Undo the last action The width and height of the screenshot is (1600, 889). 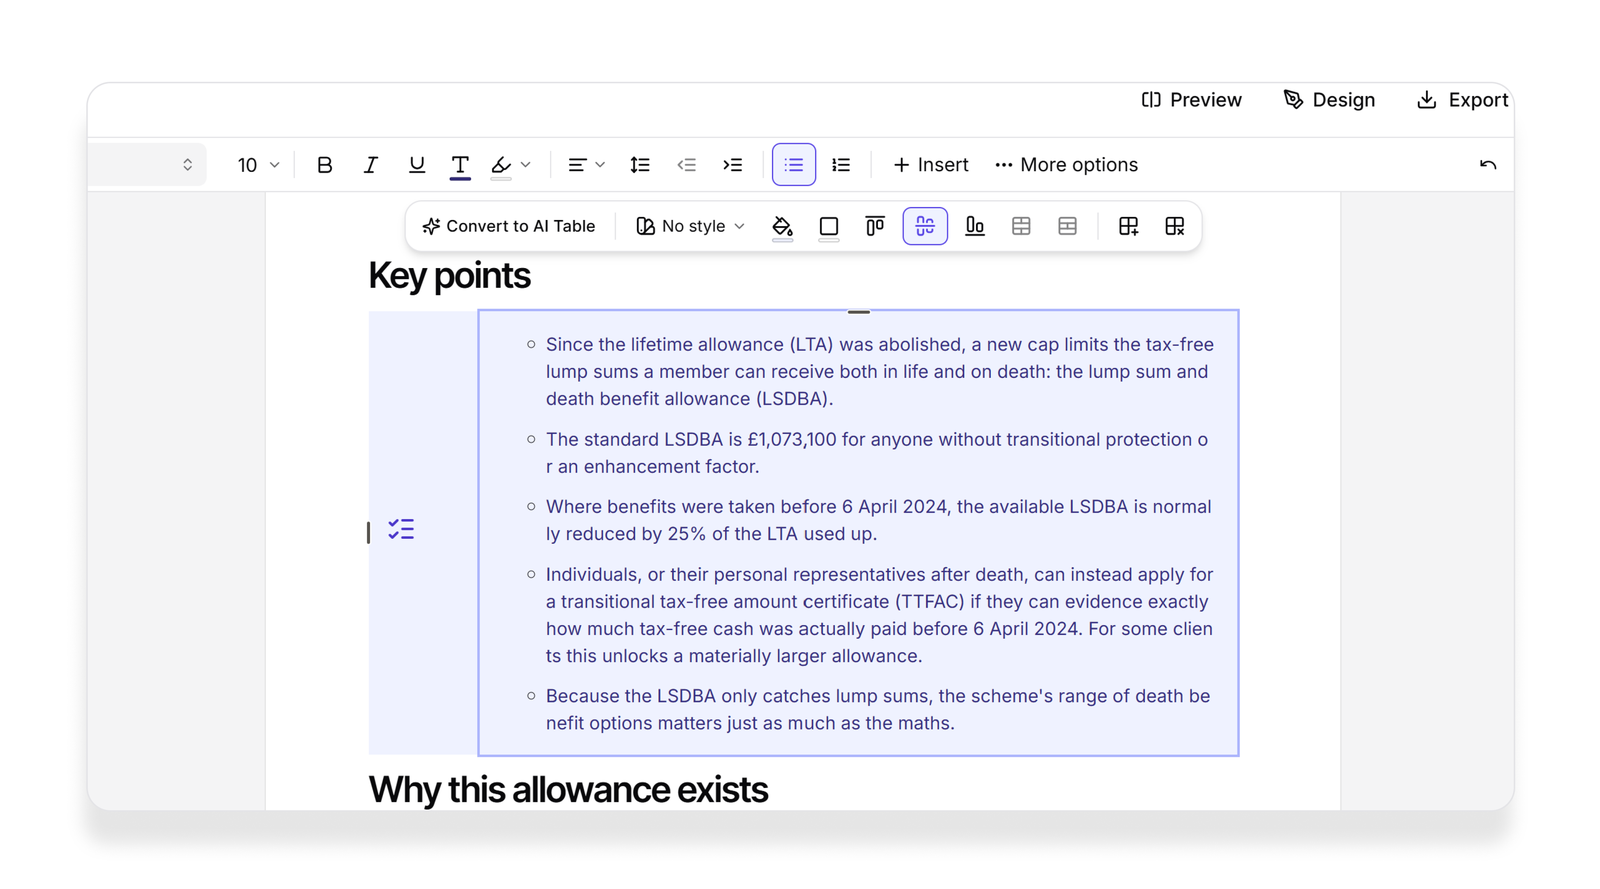pos(1488,165)
